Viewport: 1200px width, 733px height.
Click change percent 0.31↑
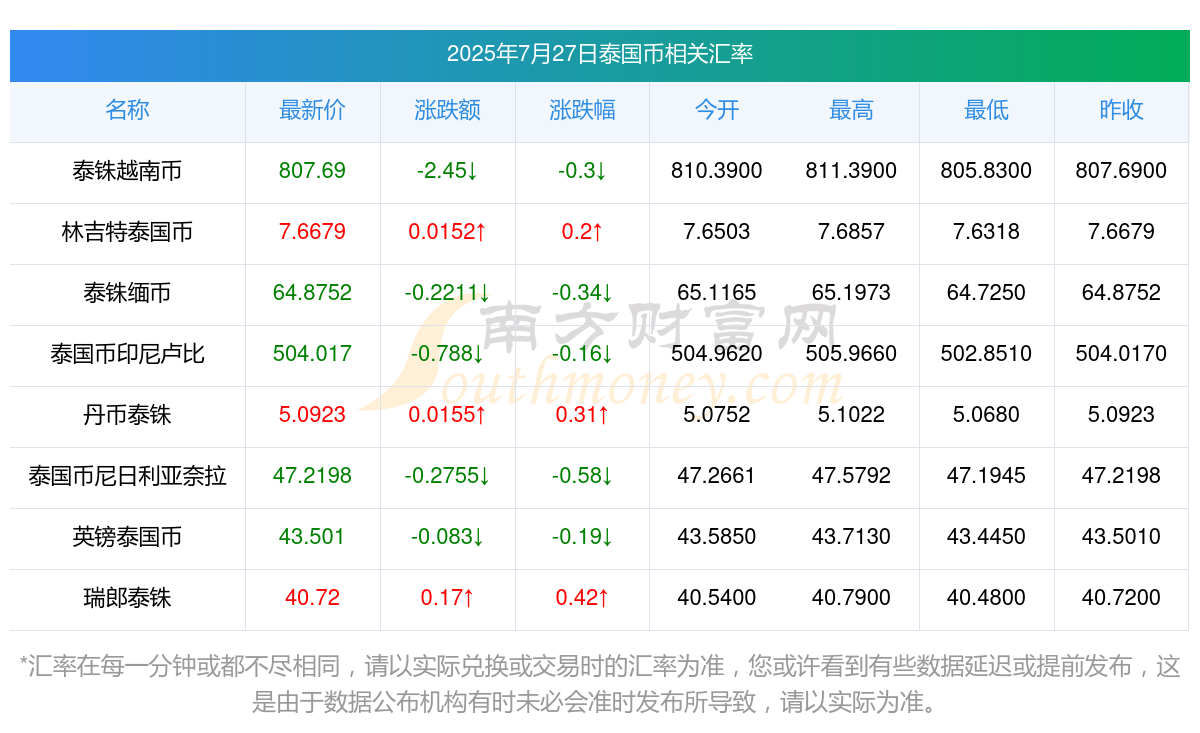582,415
